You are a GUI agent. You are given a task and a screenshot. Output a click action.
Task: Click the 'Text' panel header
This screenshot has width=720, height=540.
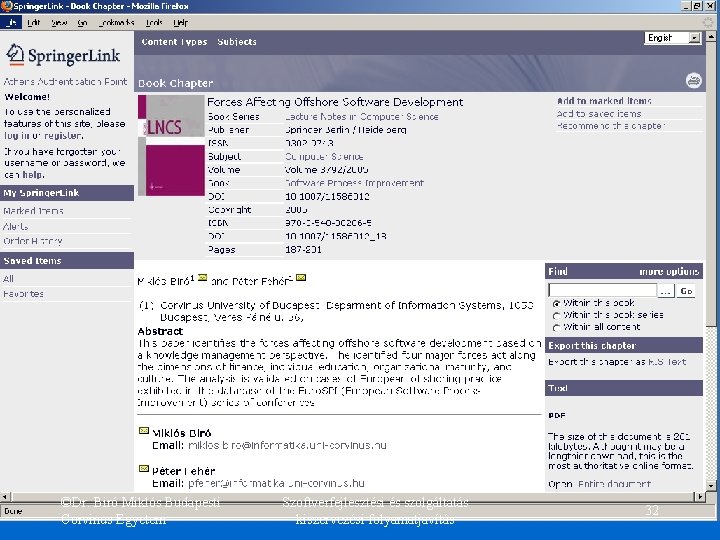(624, 388)
